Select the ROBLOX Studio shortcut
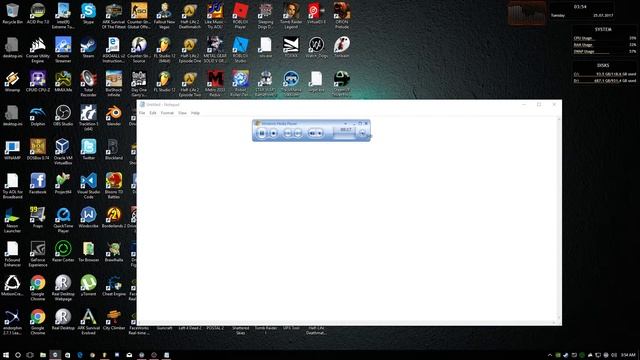This screenshot has width=640, height=360. click(240, 50)
